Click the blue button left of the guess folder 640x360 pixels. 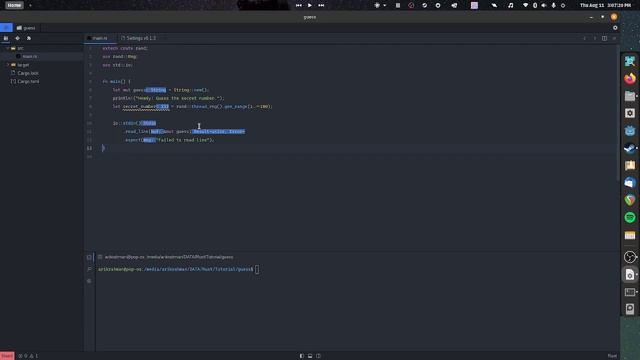[x=6, y=28]
